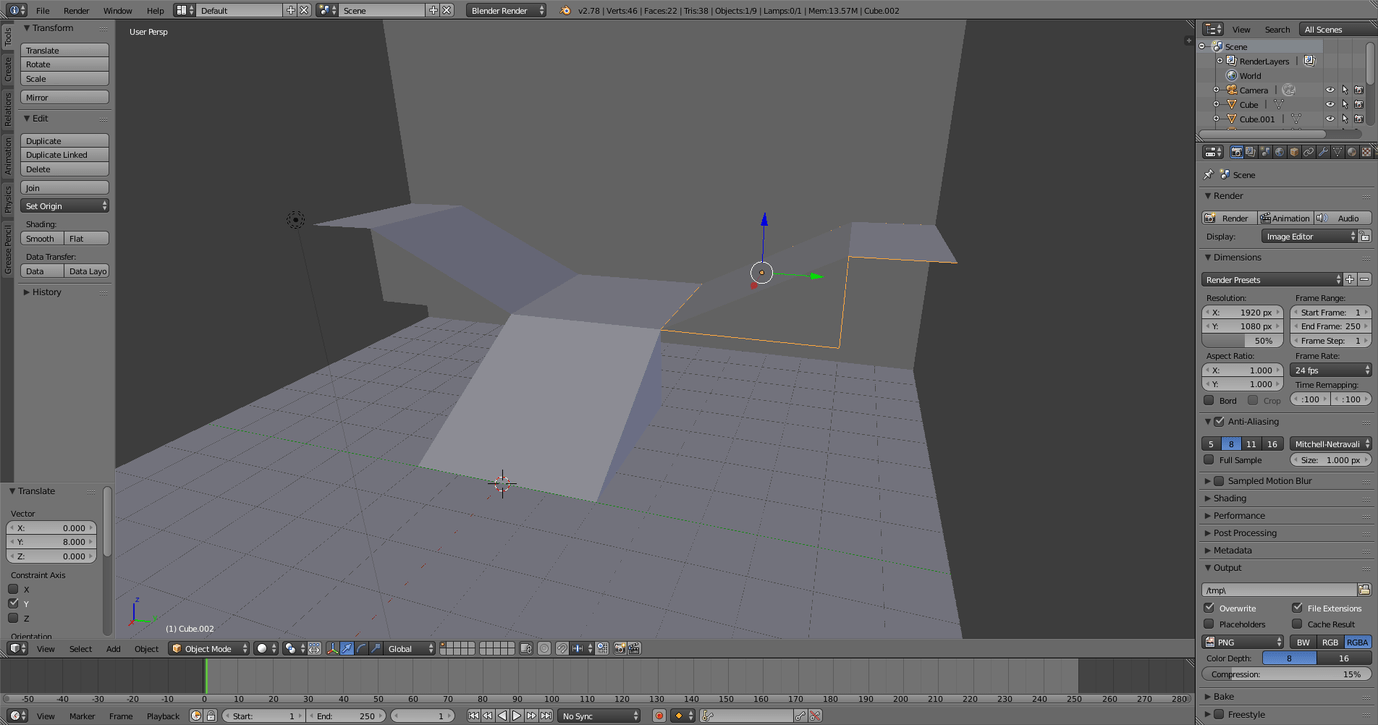This screenshot has height=725, width=1378.
Task: Select the Modifiers wrench tab
Action: pos(1323,151)
